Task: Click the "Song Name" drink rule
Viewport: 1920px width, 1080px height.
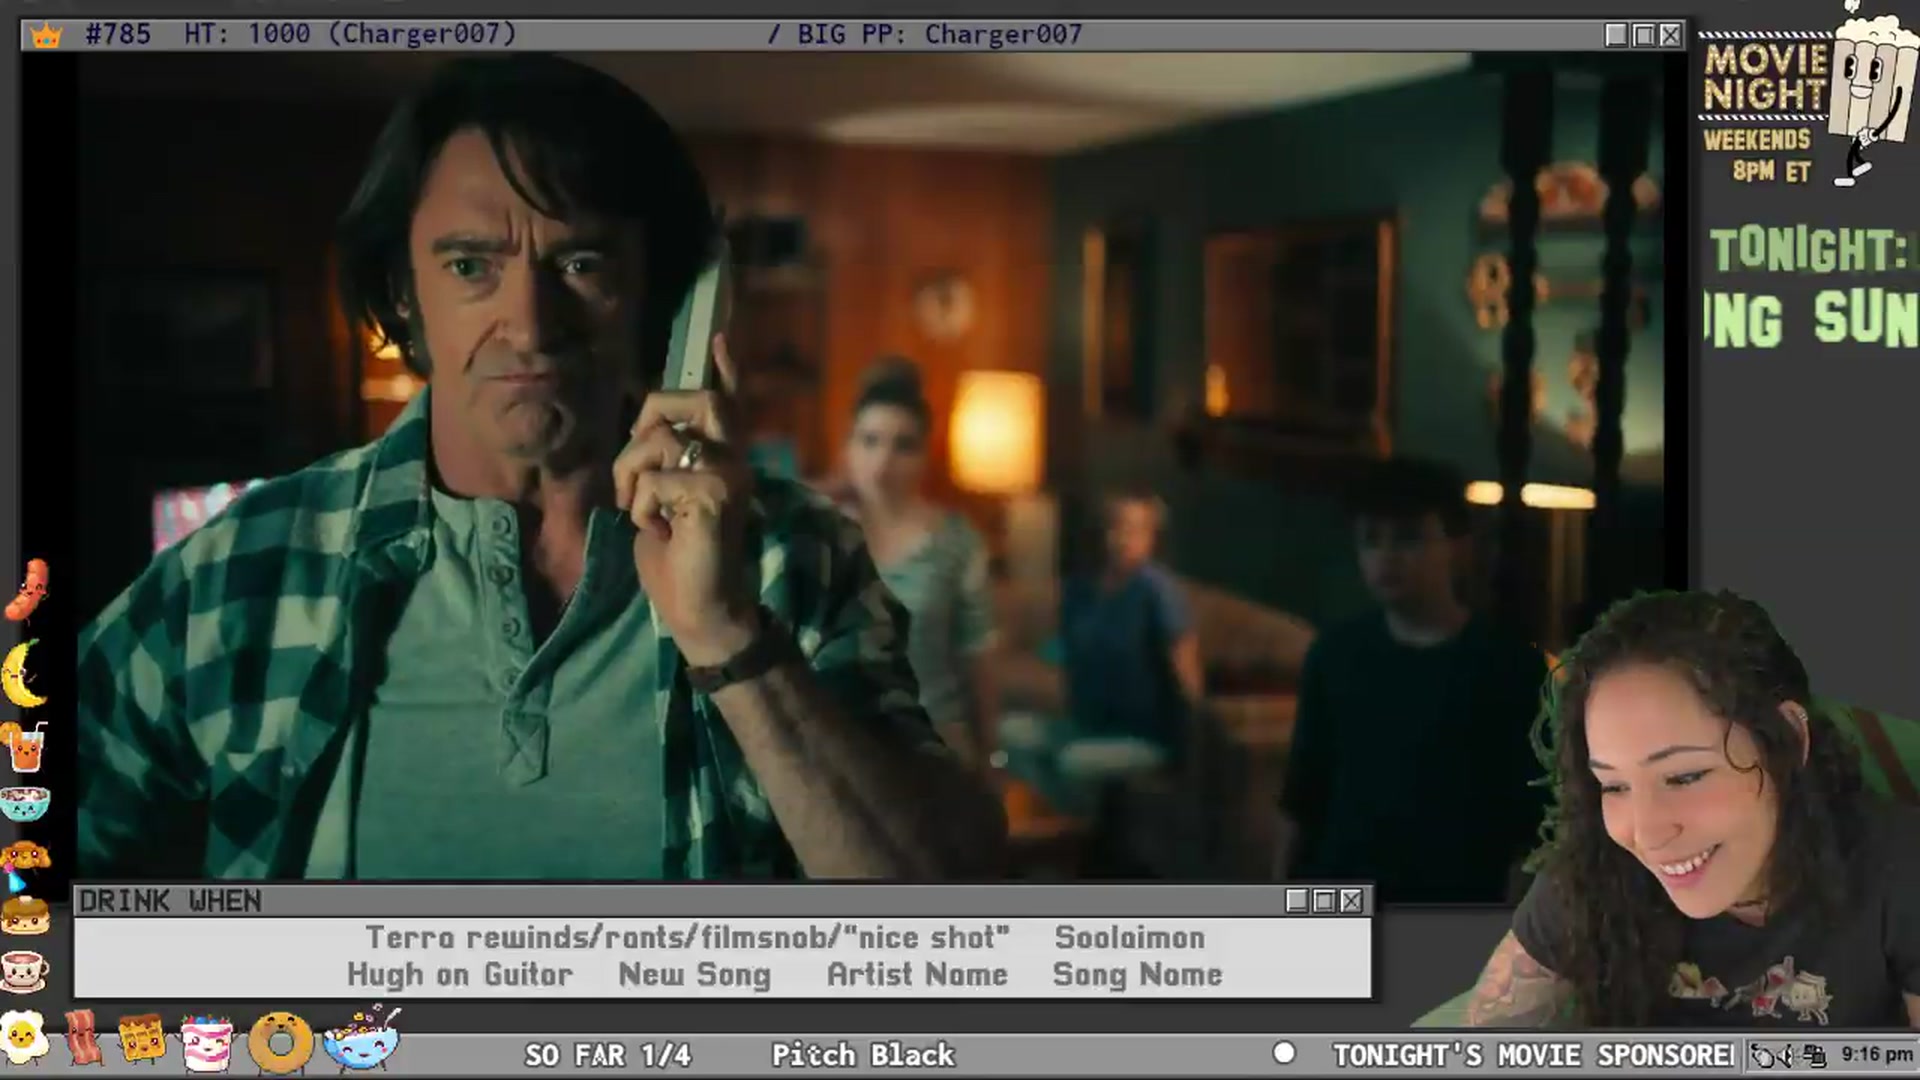Action: [1137, 974]
